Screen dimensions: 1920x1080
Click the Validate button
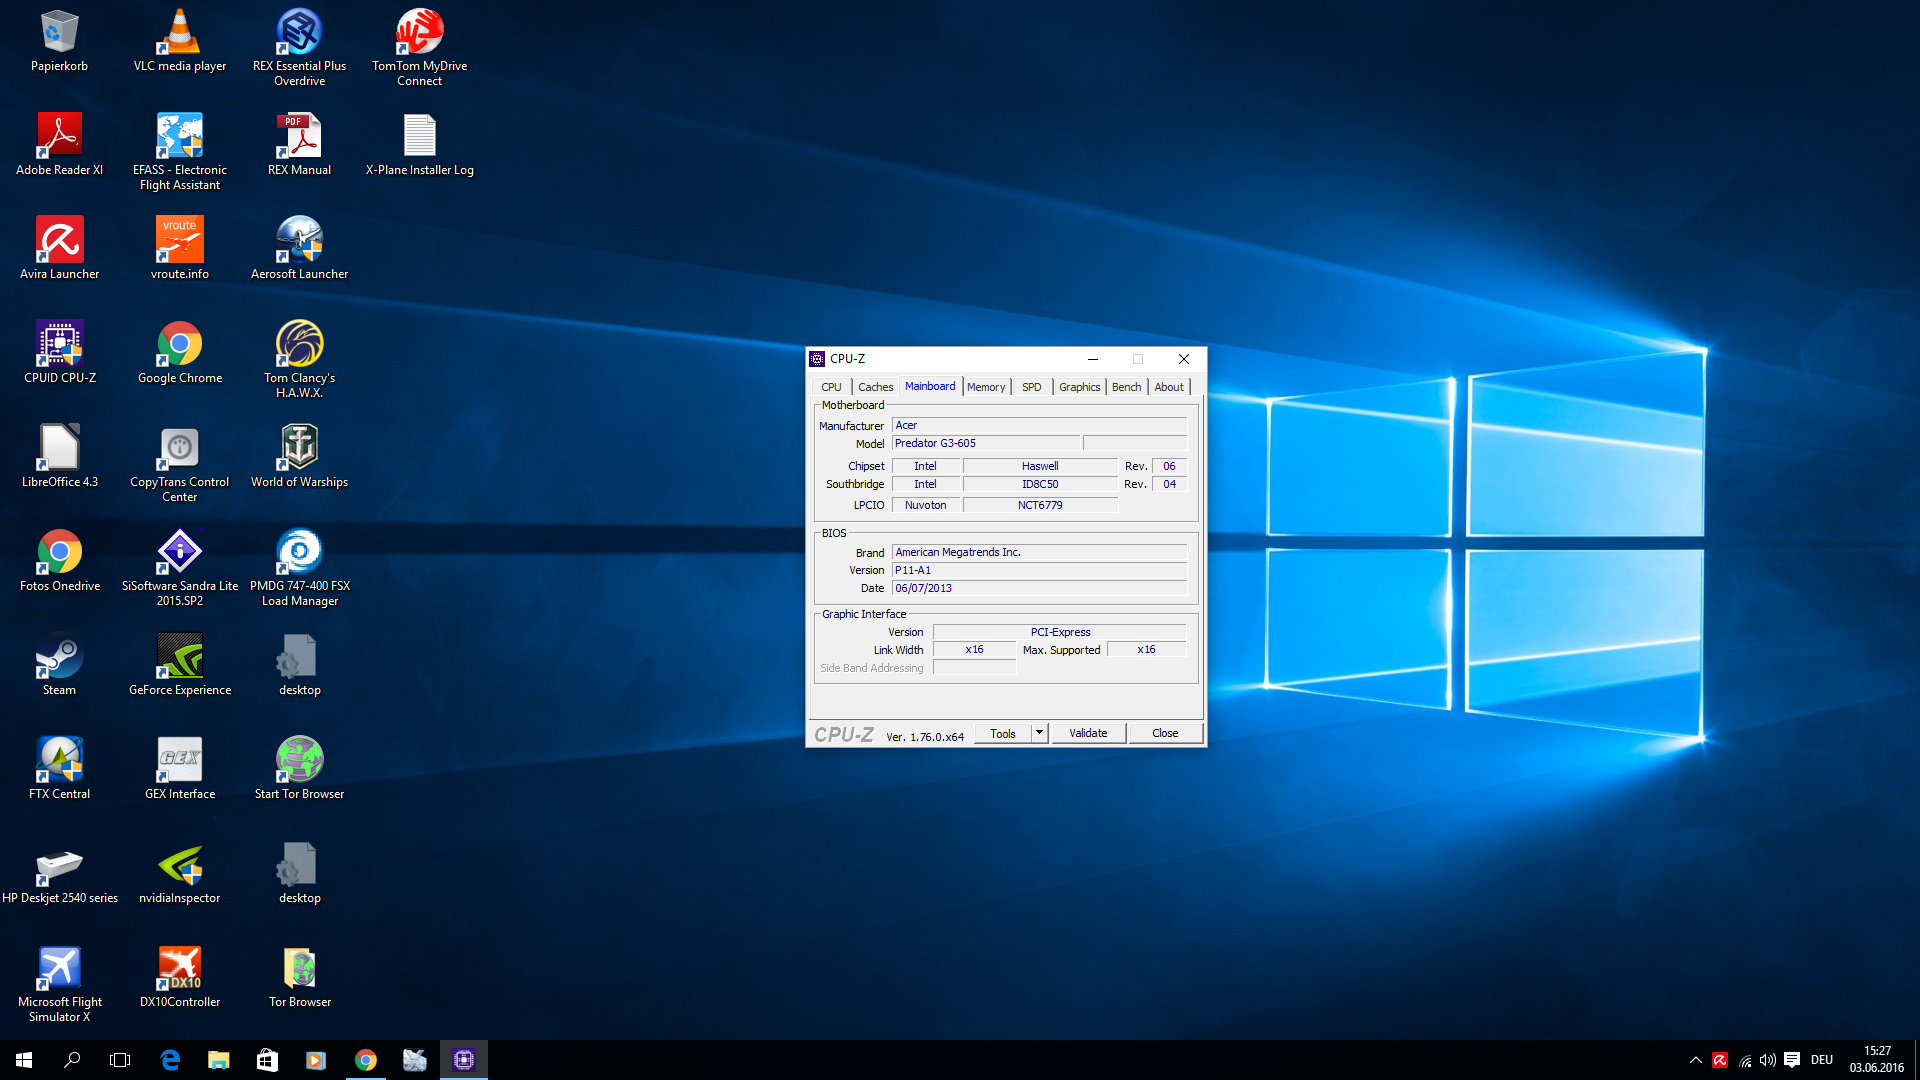[1088, 733]
